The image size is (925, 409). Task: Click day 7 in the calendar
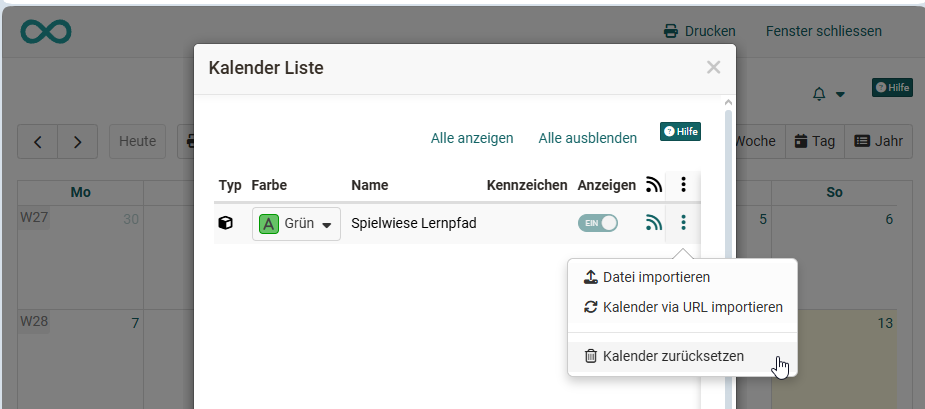click(135, 323)
